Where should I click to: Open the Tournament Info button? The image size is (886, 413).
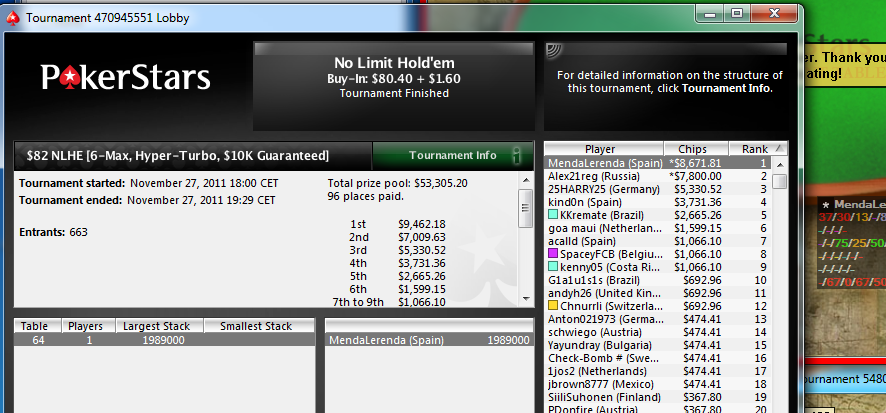click(x=453, y=155)
